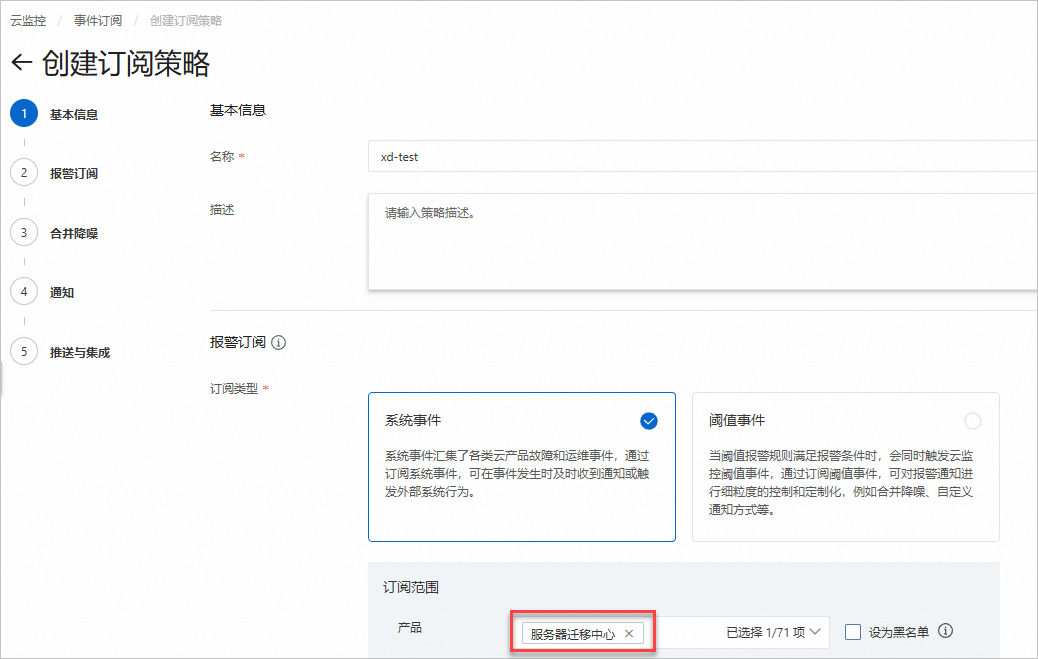
Task: Go to step 4 通知
Action: [x=42, y=292]
